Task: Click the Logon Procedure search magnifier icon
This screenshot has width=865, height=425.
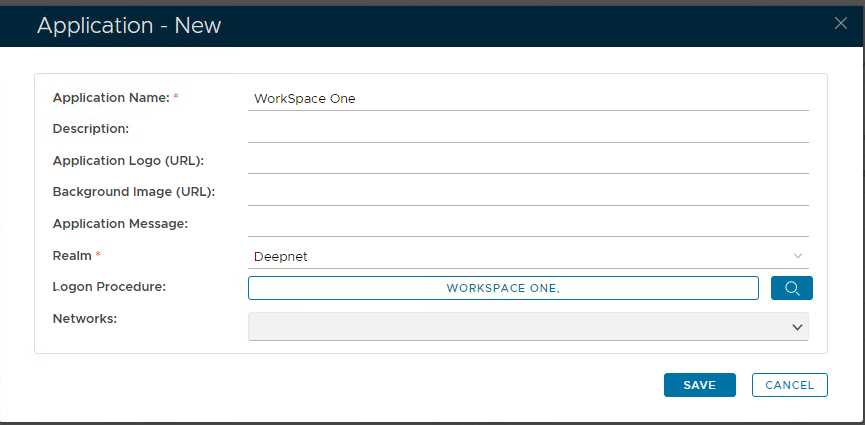Action: coord(791,288)
